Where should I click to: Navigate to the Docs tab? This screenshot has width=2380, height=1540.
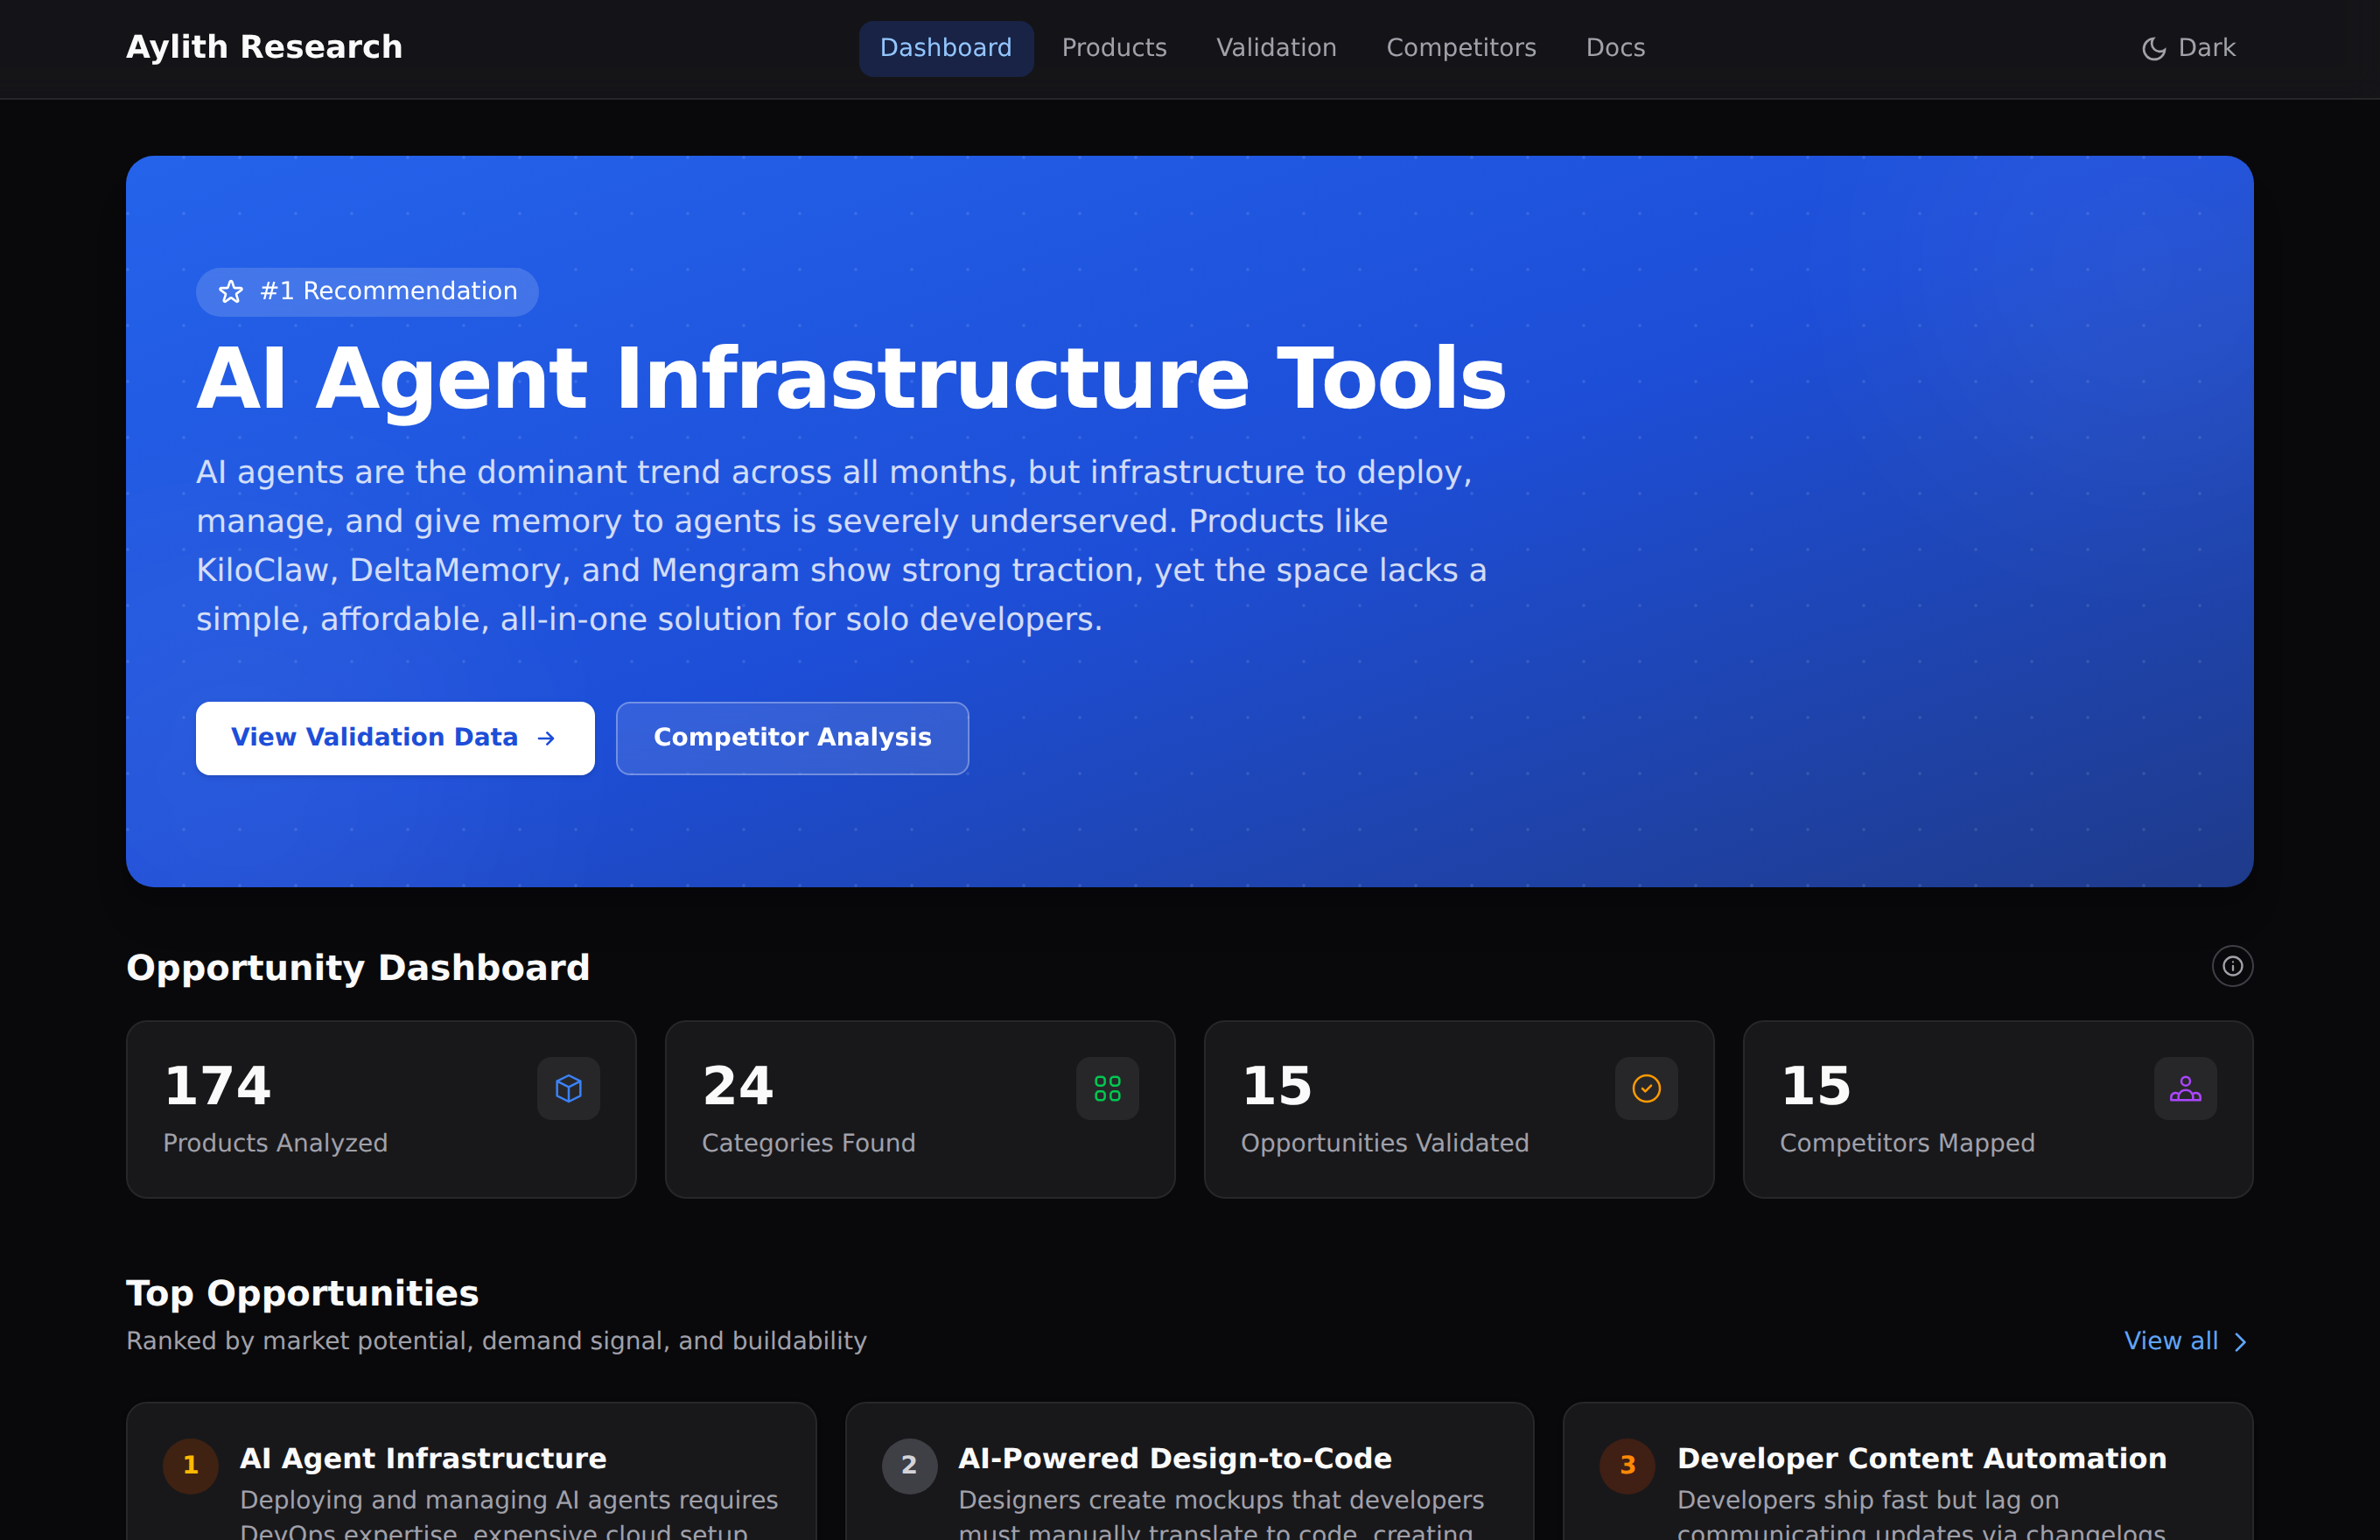pos(1615,48)
